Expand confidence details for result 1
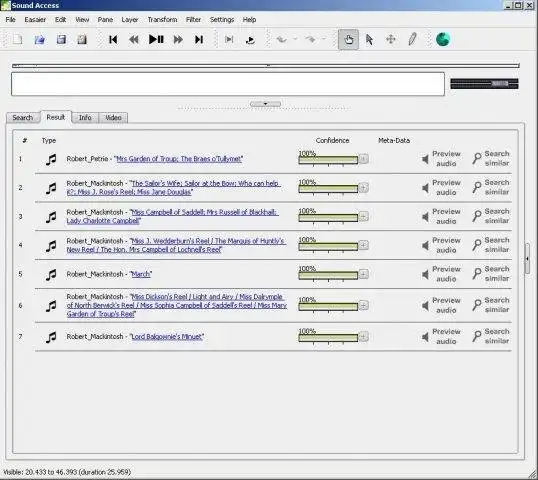Screen dimensions: 538x480 (x=363, y=159)
